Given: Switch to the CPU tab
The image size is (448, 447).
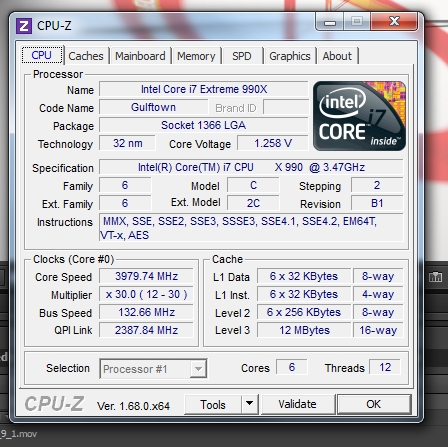Looking at the screenshot, I should (42, 55).
